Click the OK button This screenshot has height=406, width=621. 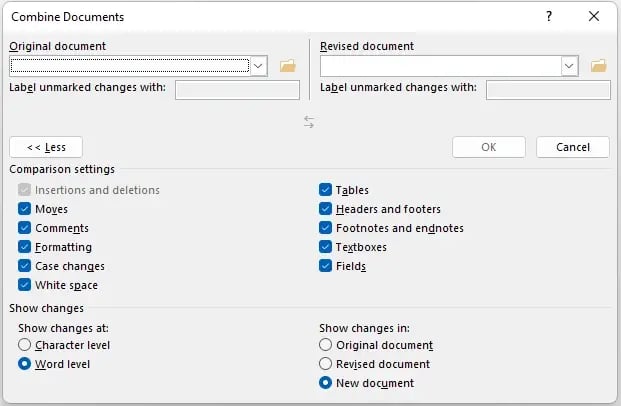point(489,147)
